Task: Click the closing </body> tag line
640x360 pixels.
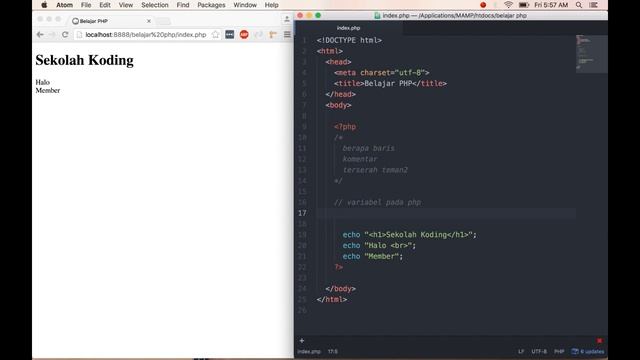Action: coord(340,289)
